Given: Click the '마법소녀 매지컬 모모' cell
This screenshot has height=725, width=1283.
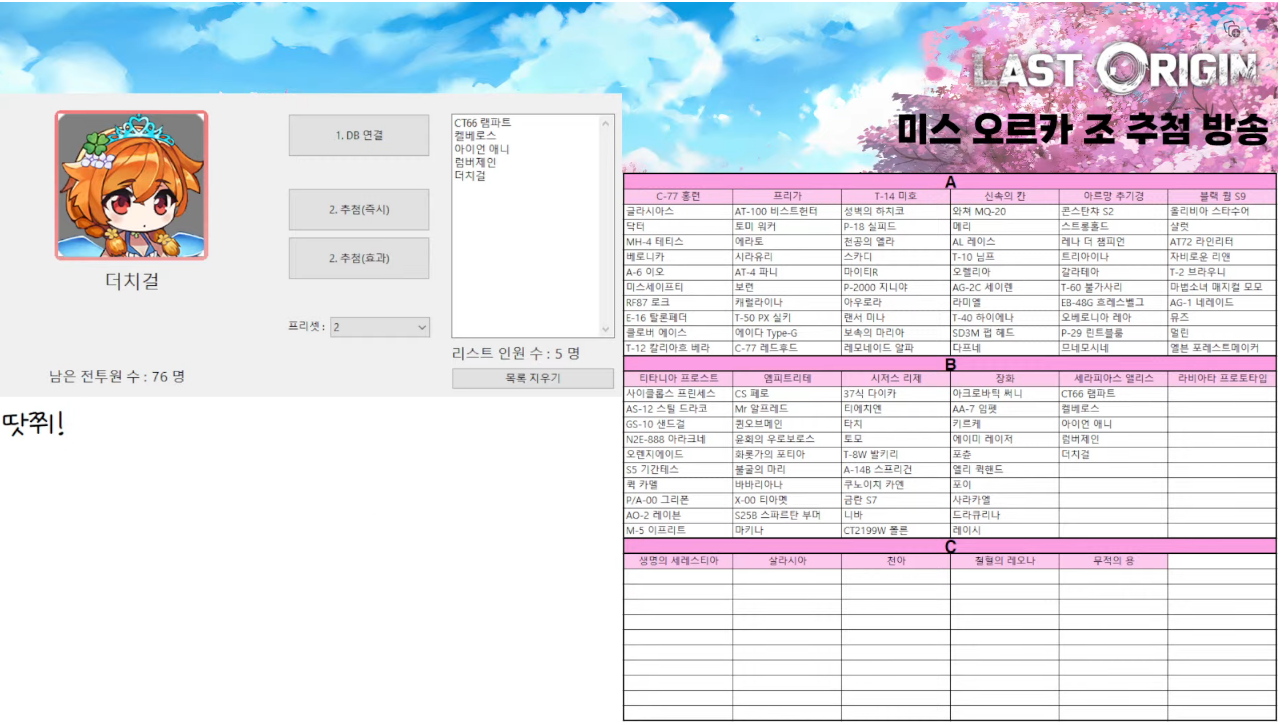Looking at the screenshot, I should pos(1223,287).
